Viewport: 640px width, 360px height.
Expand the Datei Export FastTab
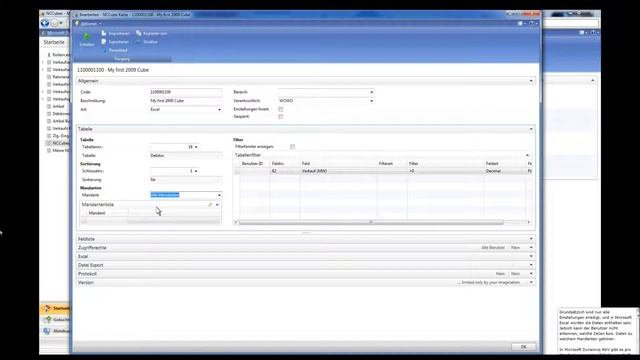531,265
